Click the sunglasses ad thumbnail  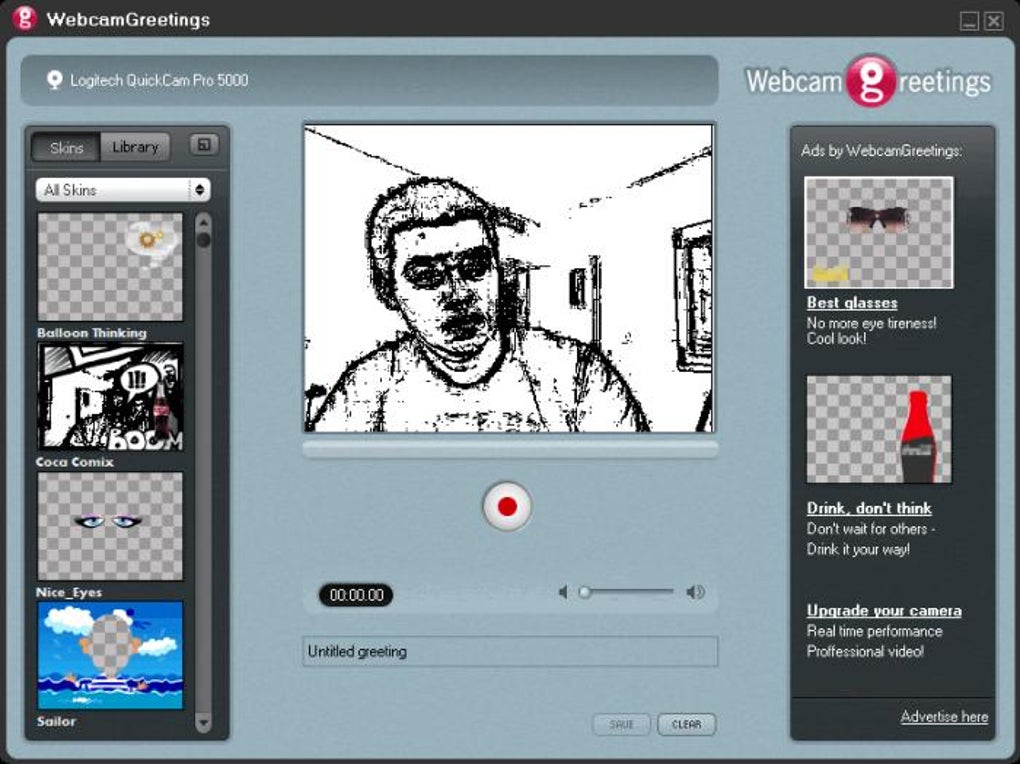pyautogui.click(x=879, y=232)
